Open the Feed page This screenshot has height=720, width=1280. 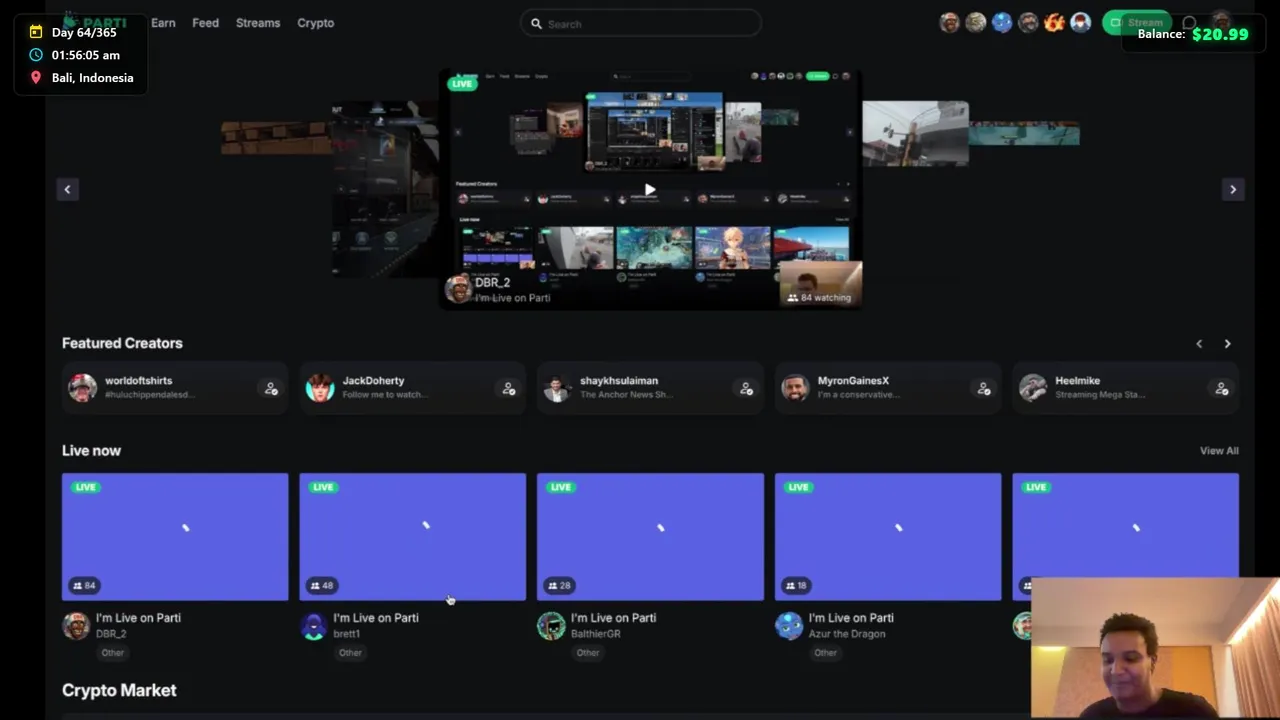point(205,23)
